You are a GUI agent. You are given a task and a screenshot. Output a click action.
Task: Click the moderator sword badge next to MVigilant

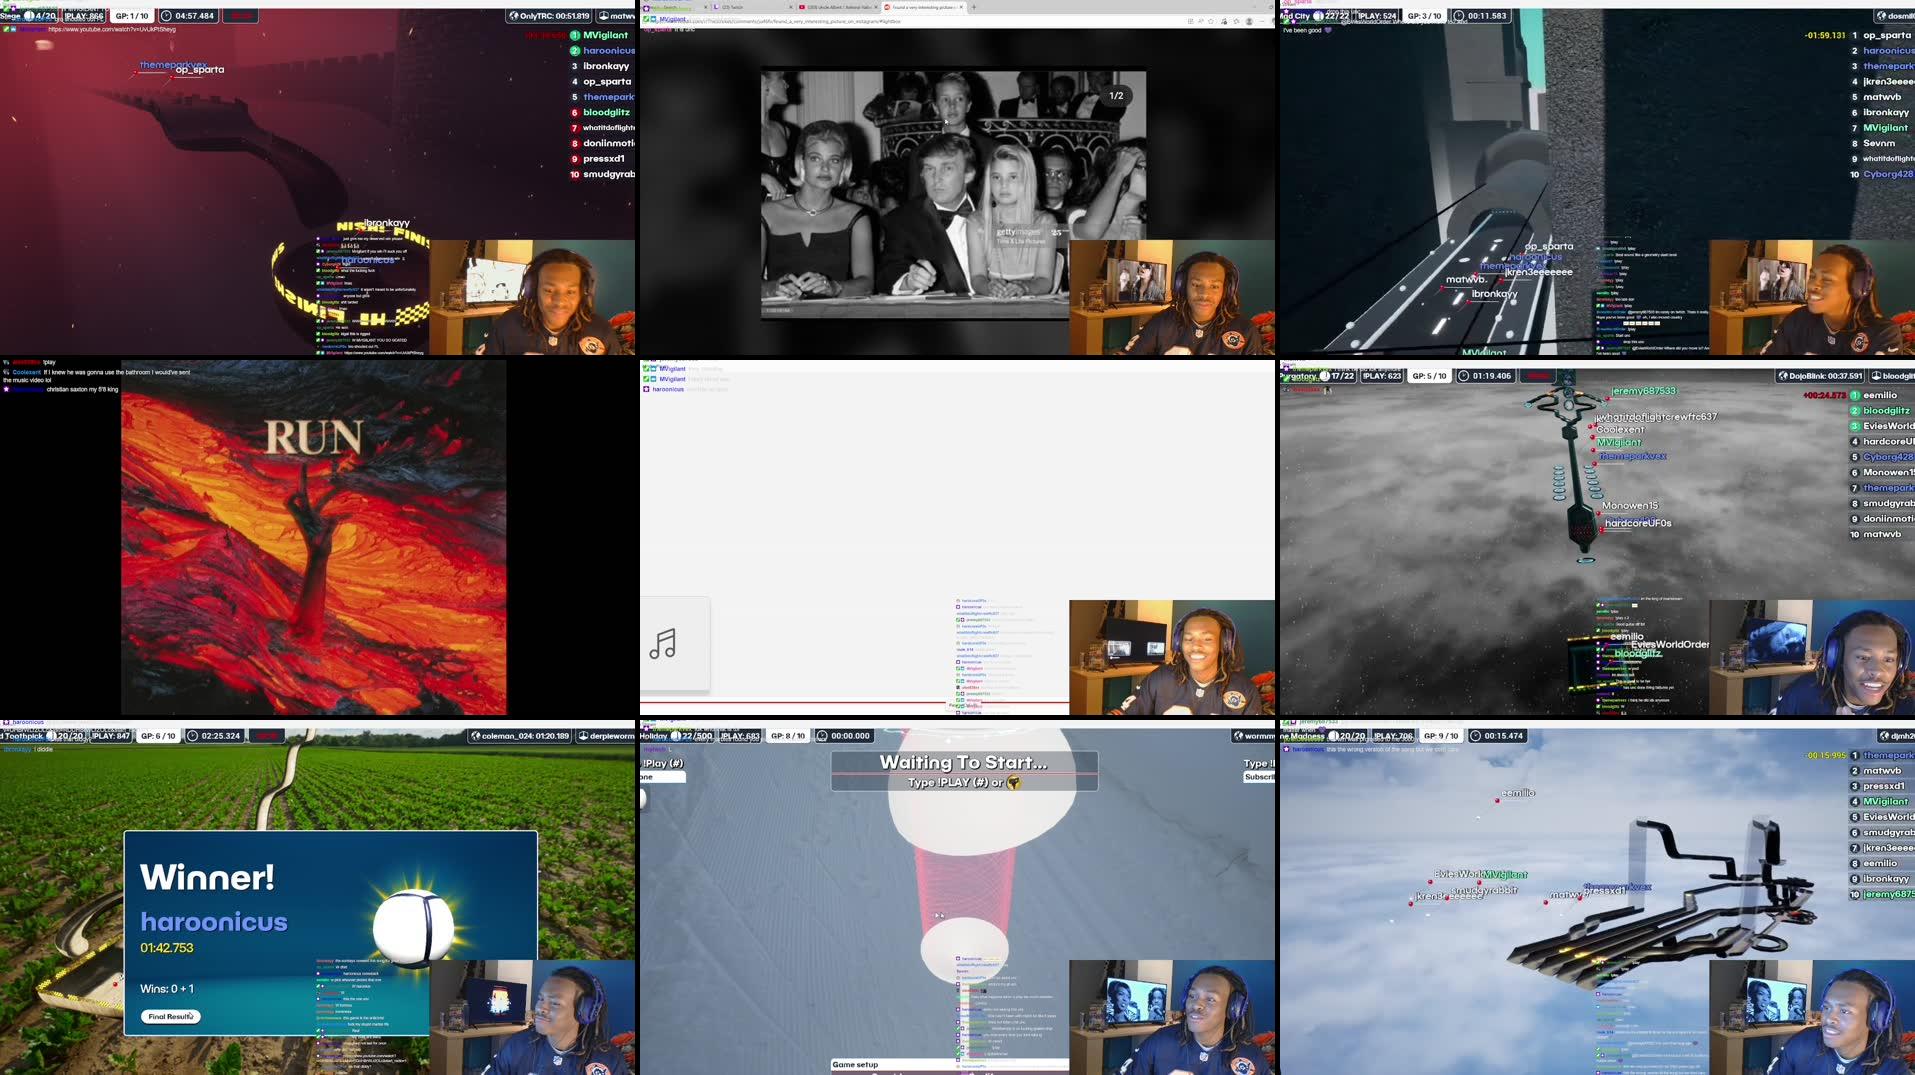(646, 369)
